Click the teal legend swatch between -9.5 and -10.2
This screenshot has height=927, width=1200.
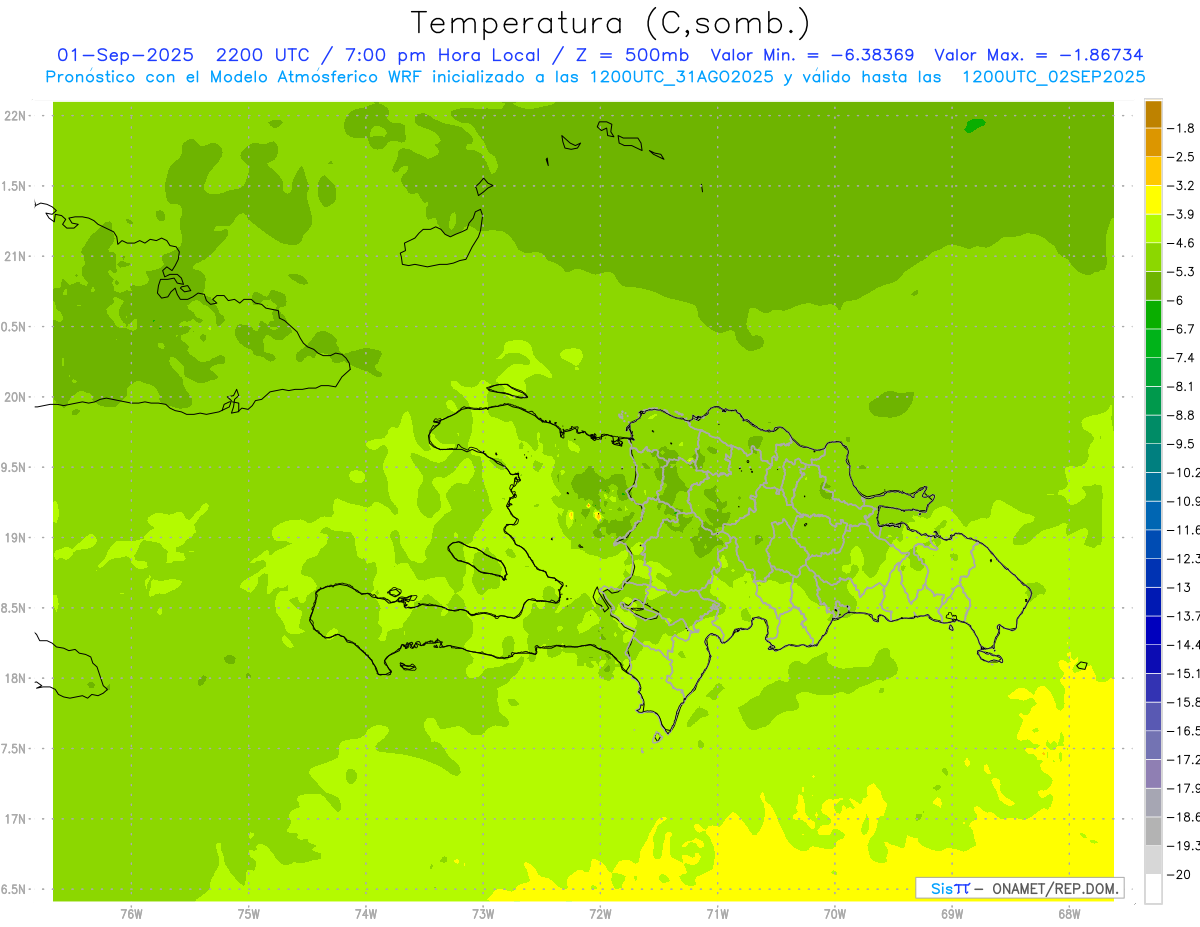[1153, 458]
